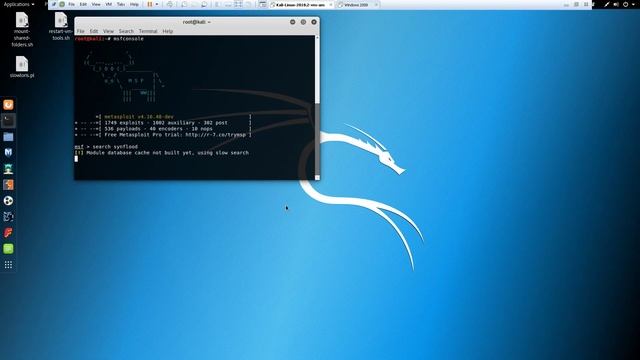Launch the red F Faraday icon in dock
Screen dimensions: 640x360
pyautogui.click(x=8, y=233)
